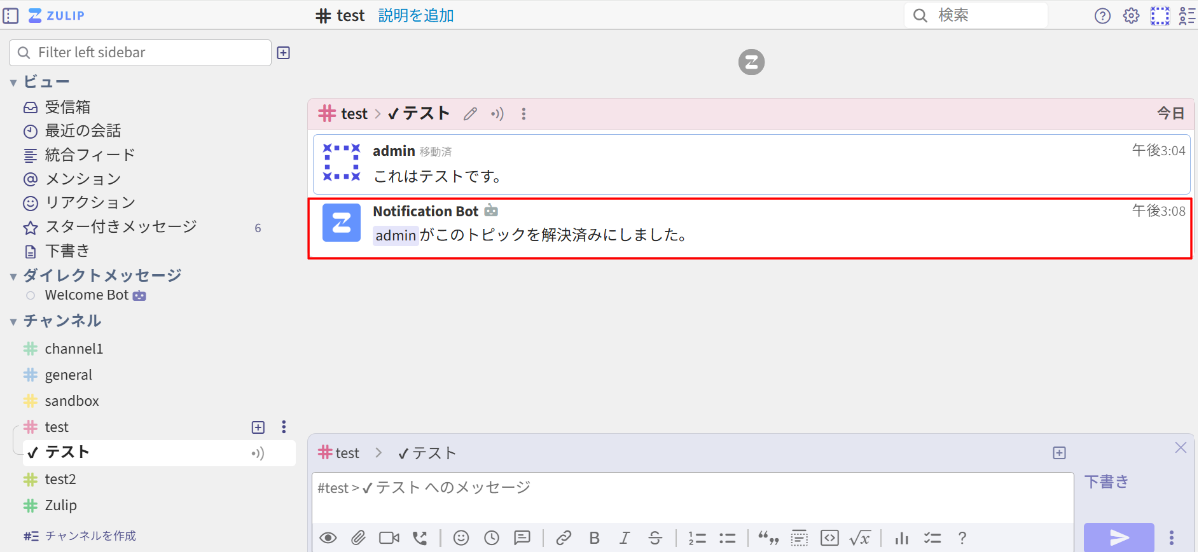This screenshot has width=1198, height=552.
Task: Add a to-do list widget
Action: click(x=931, y=537)
